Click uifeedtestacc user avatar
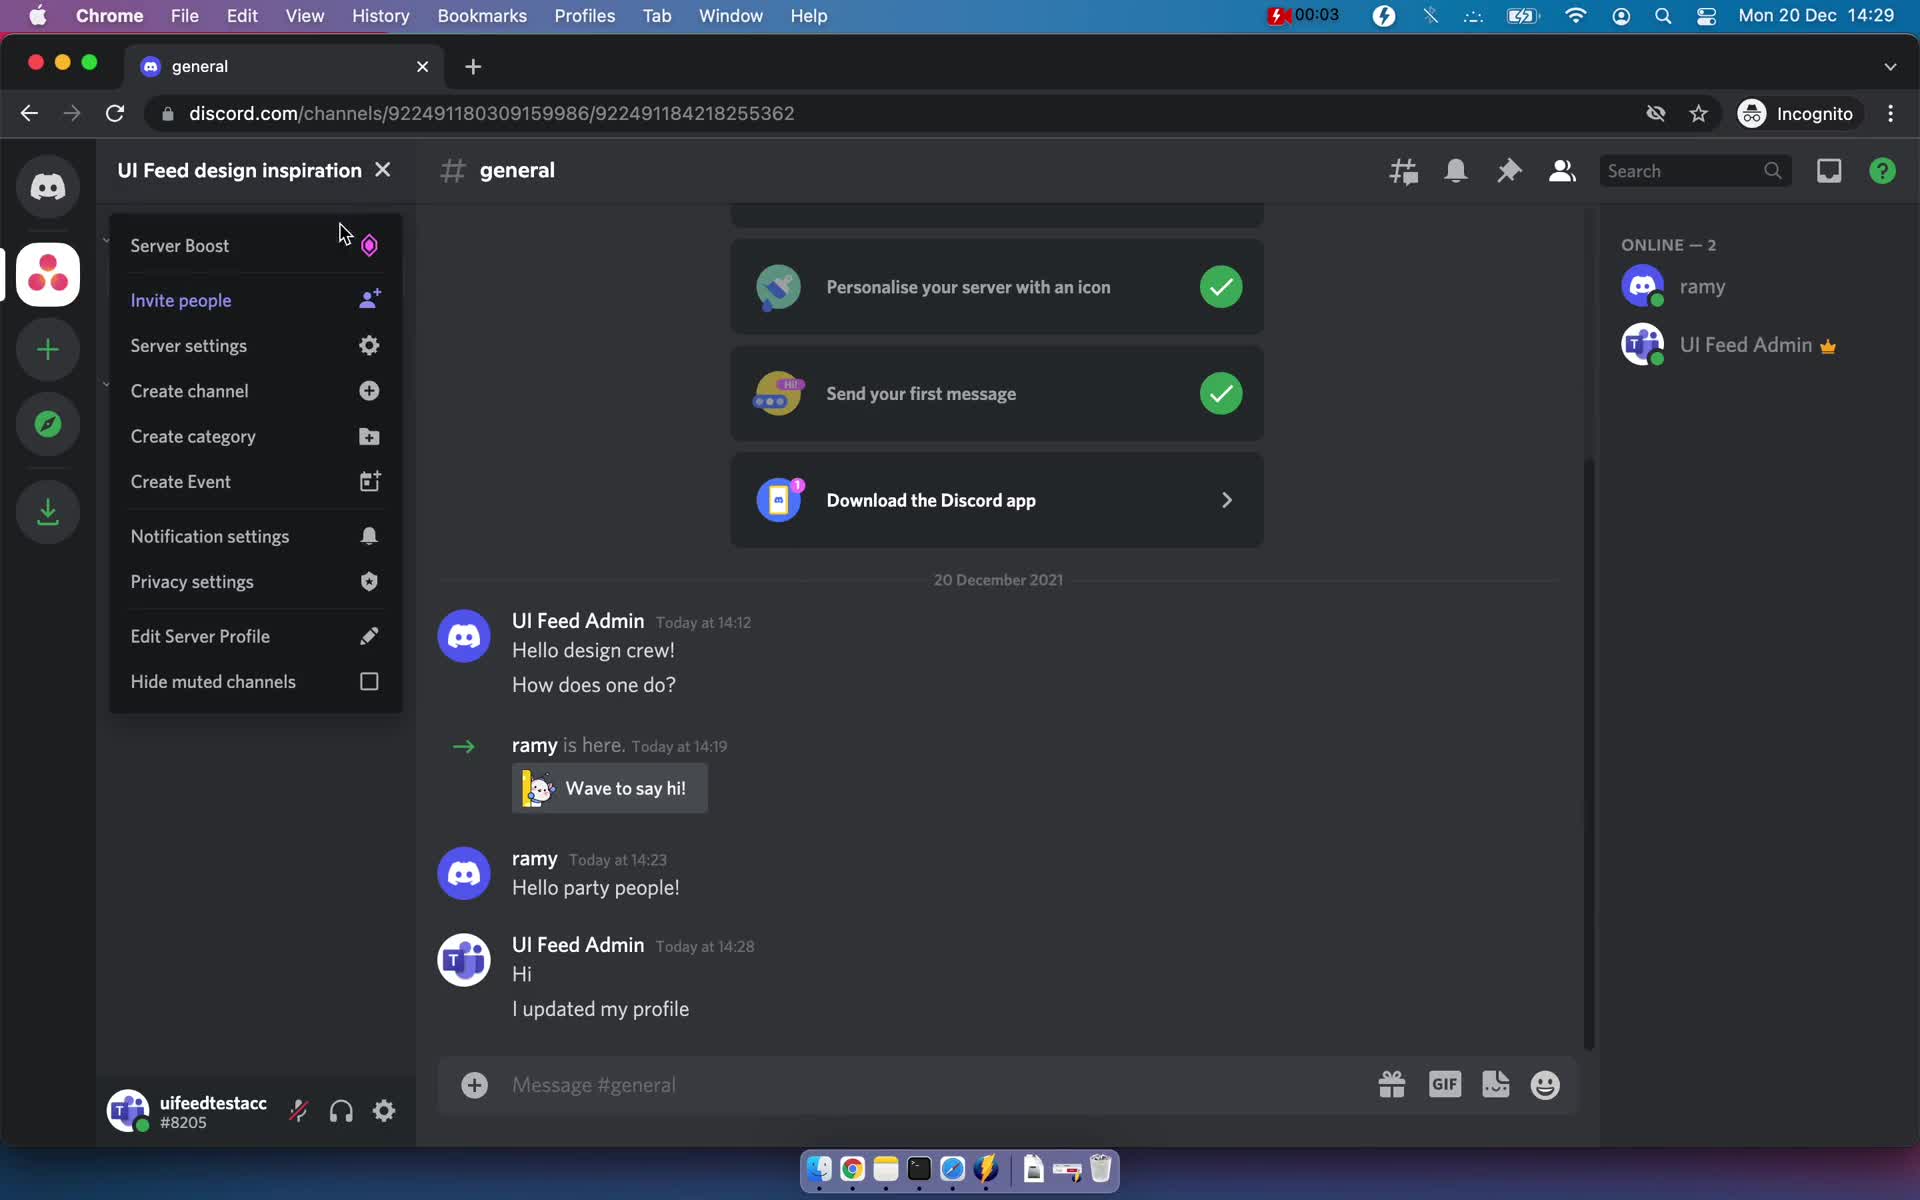This screenshot has height=1200, width=1920. [128, 1111]
